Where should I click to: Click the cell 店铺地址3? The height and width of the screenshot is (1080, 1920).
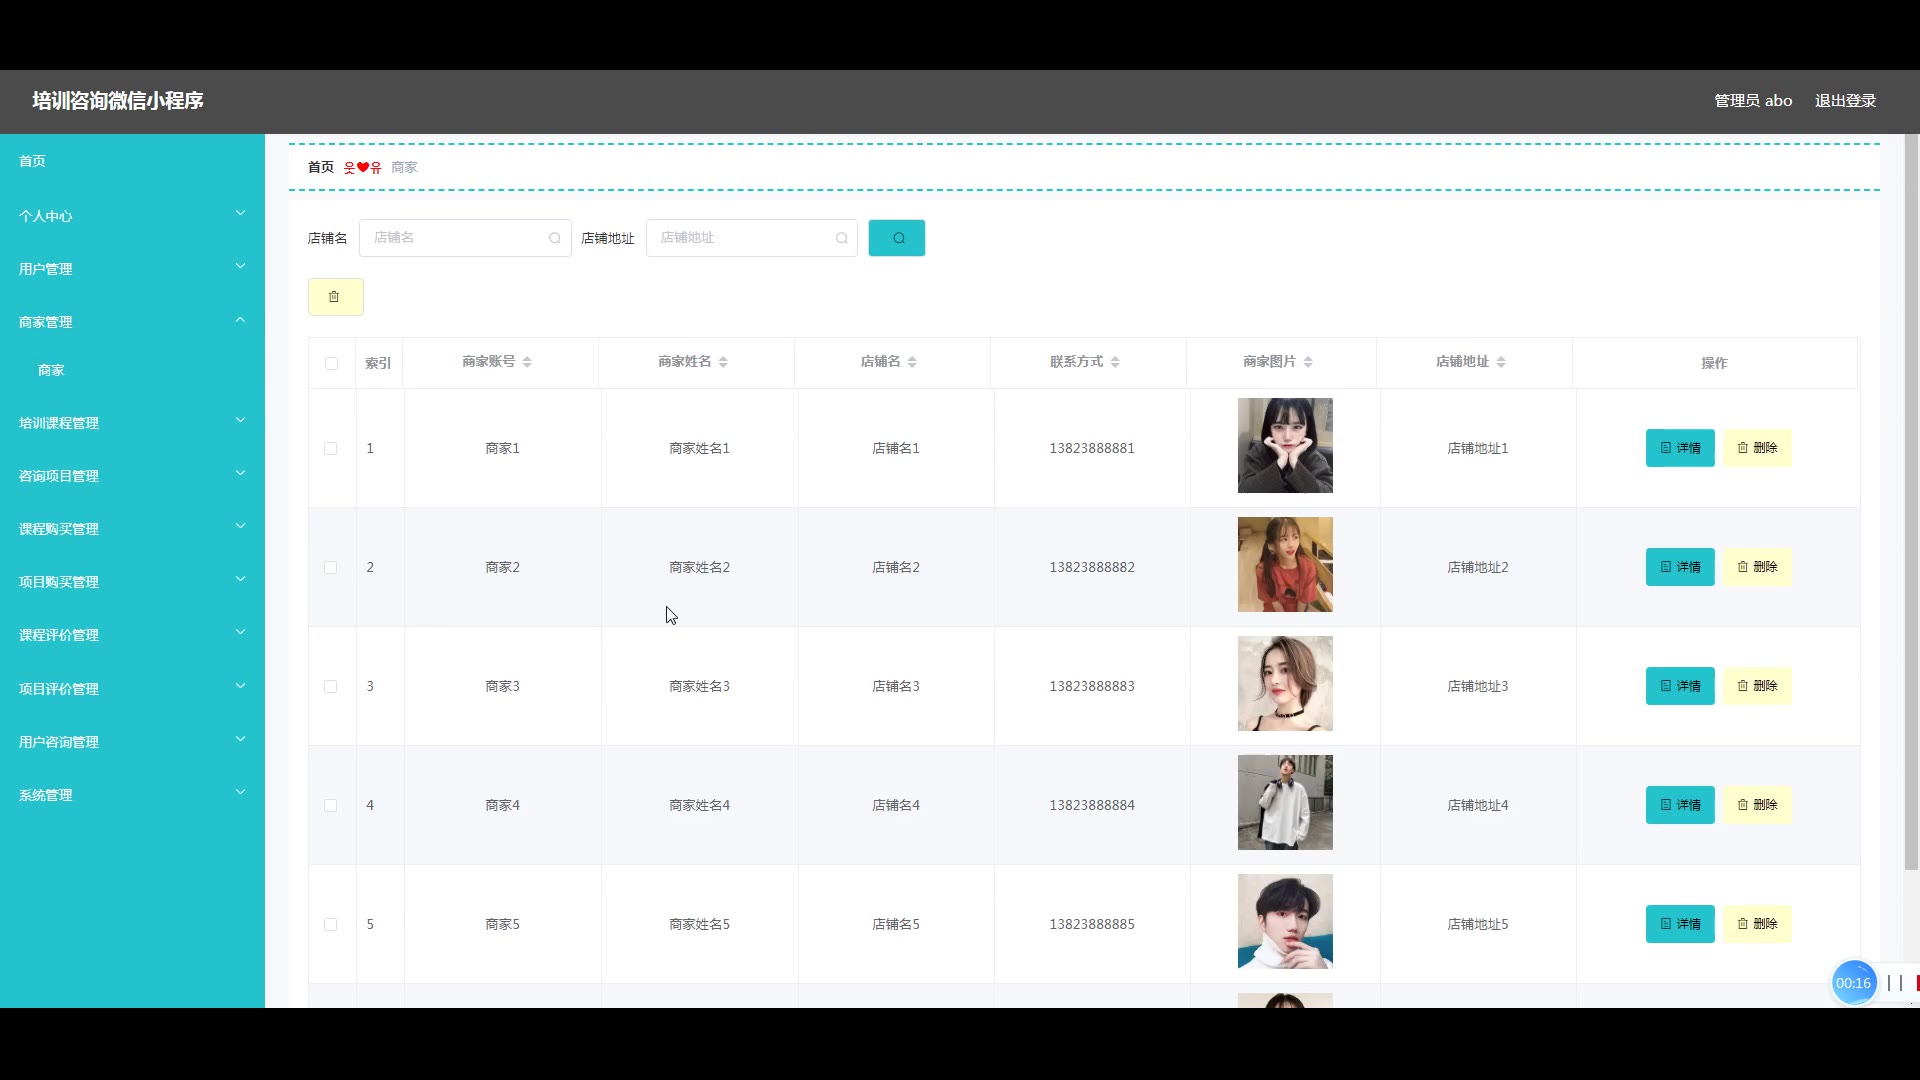[1478, 686]
